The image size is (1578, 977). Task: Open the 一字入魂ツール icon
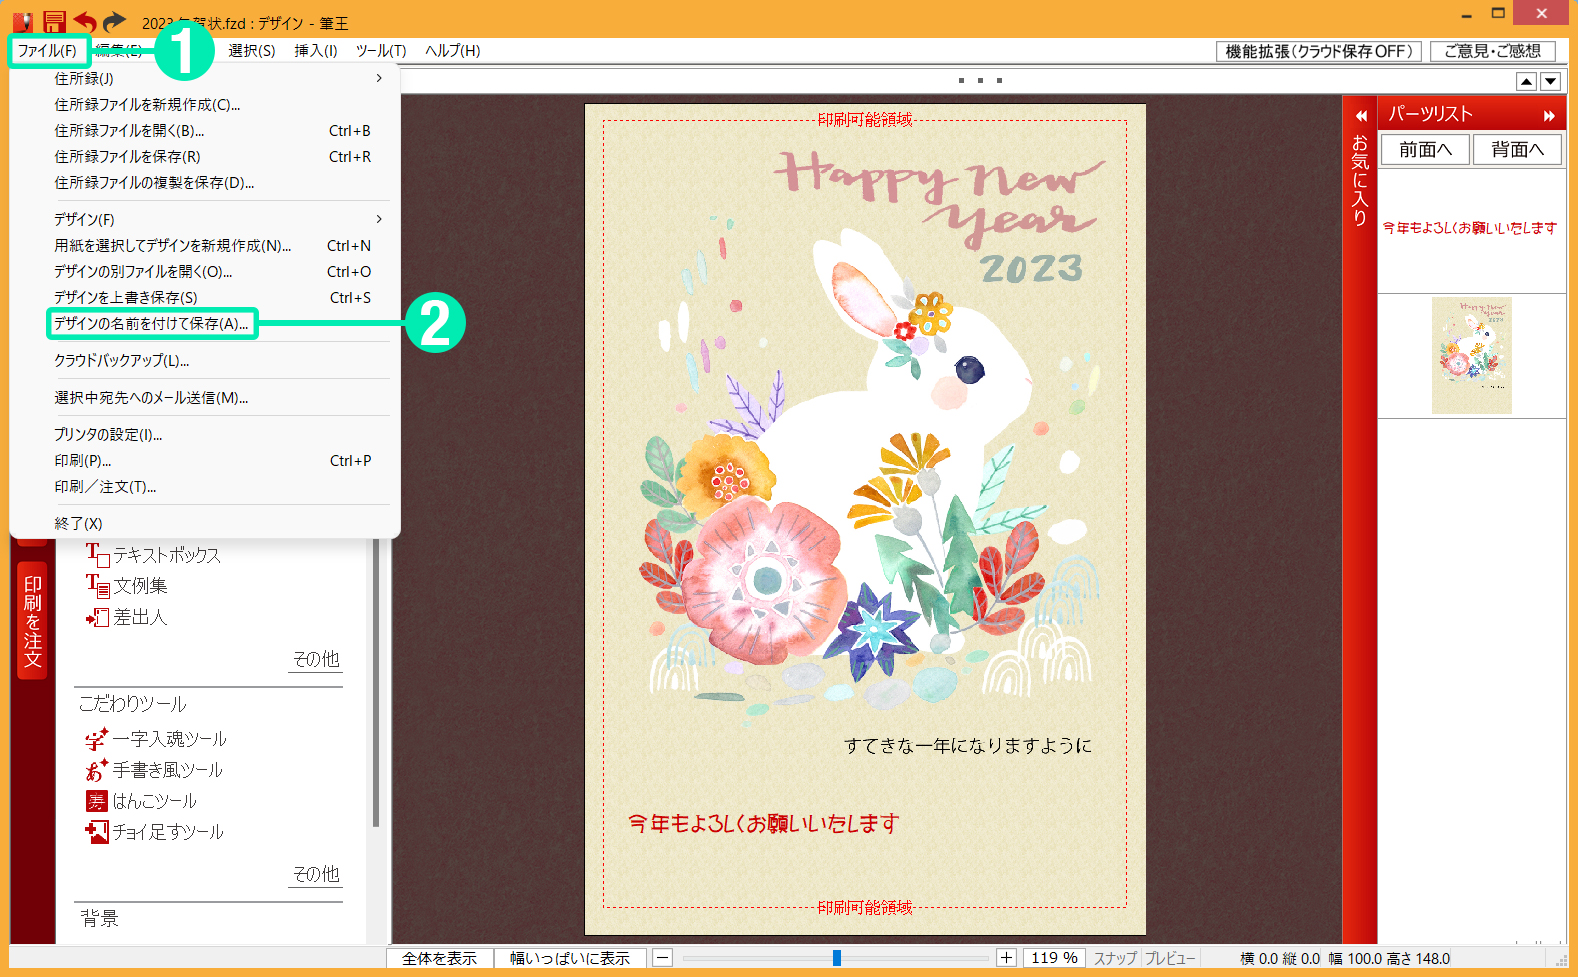tap(96, 739)
